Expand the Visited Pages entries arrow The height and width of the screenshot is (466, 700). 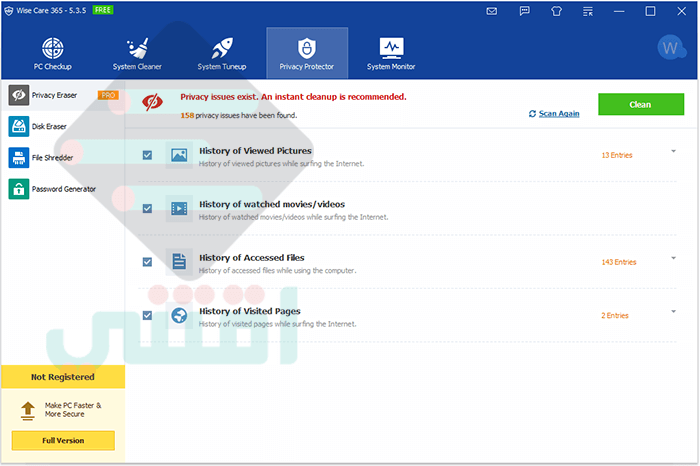pyautogui.click(x=673, y=312)
